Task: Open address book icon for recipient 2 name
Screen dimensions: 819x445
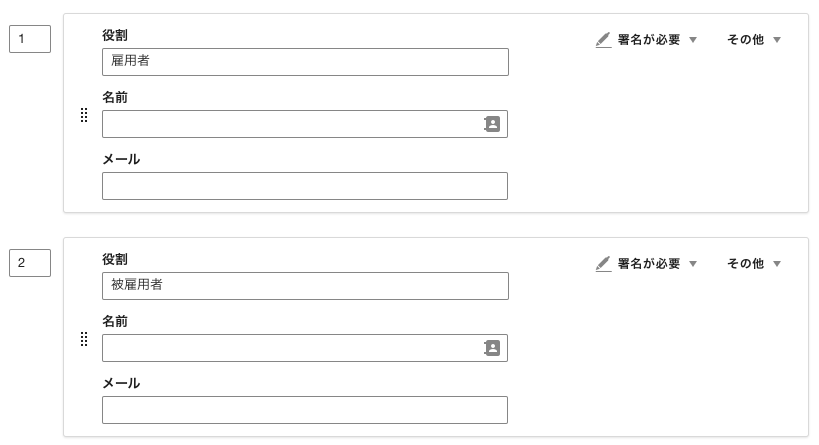Action: coord(492,348)
